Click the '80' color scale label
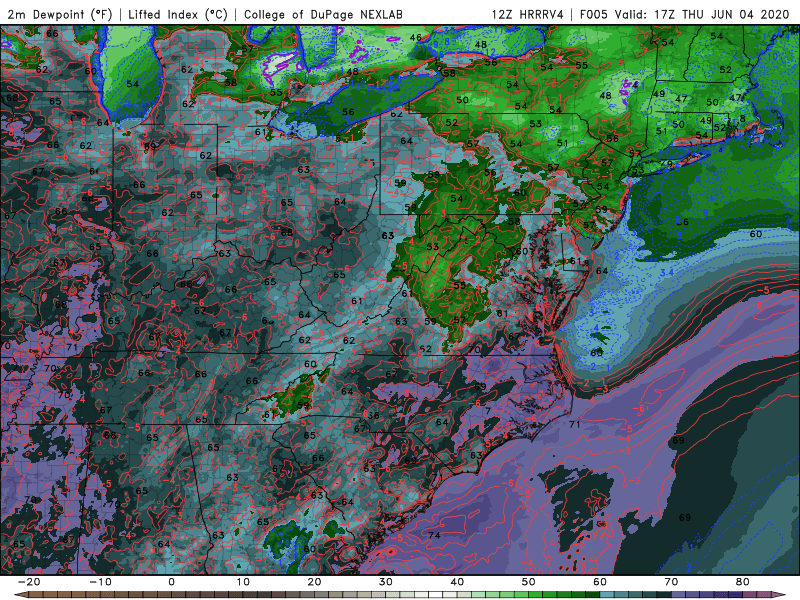800x600 pixels. [x=743, y=582]
